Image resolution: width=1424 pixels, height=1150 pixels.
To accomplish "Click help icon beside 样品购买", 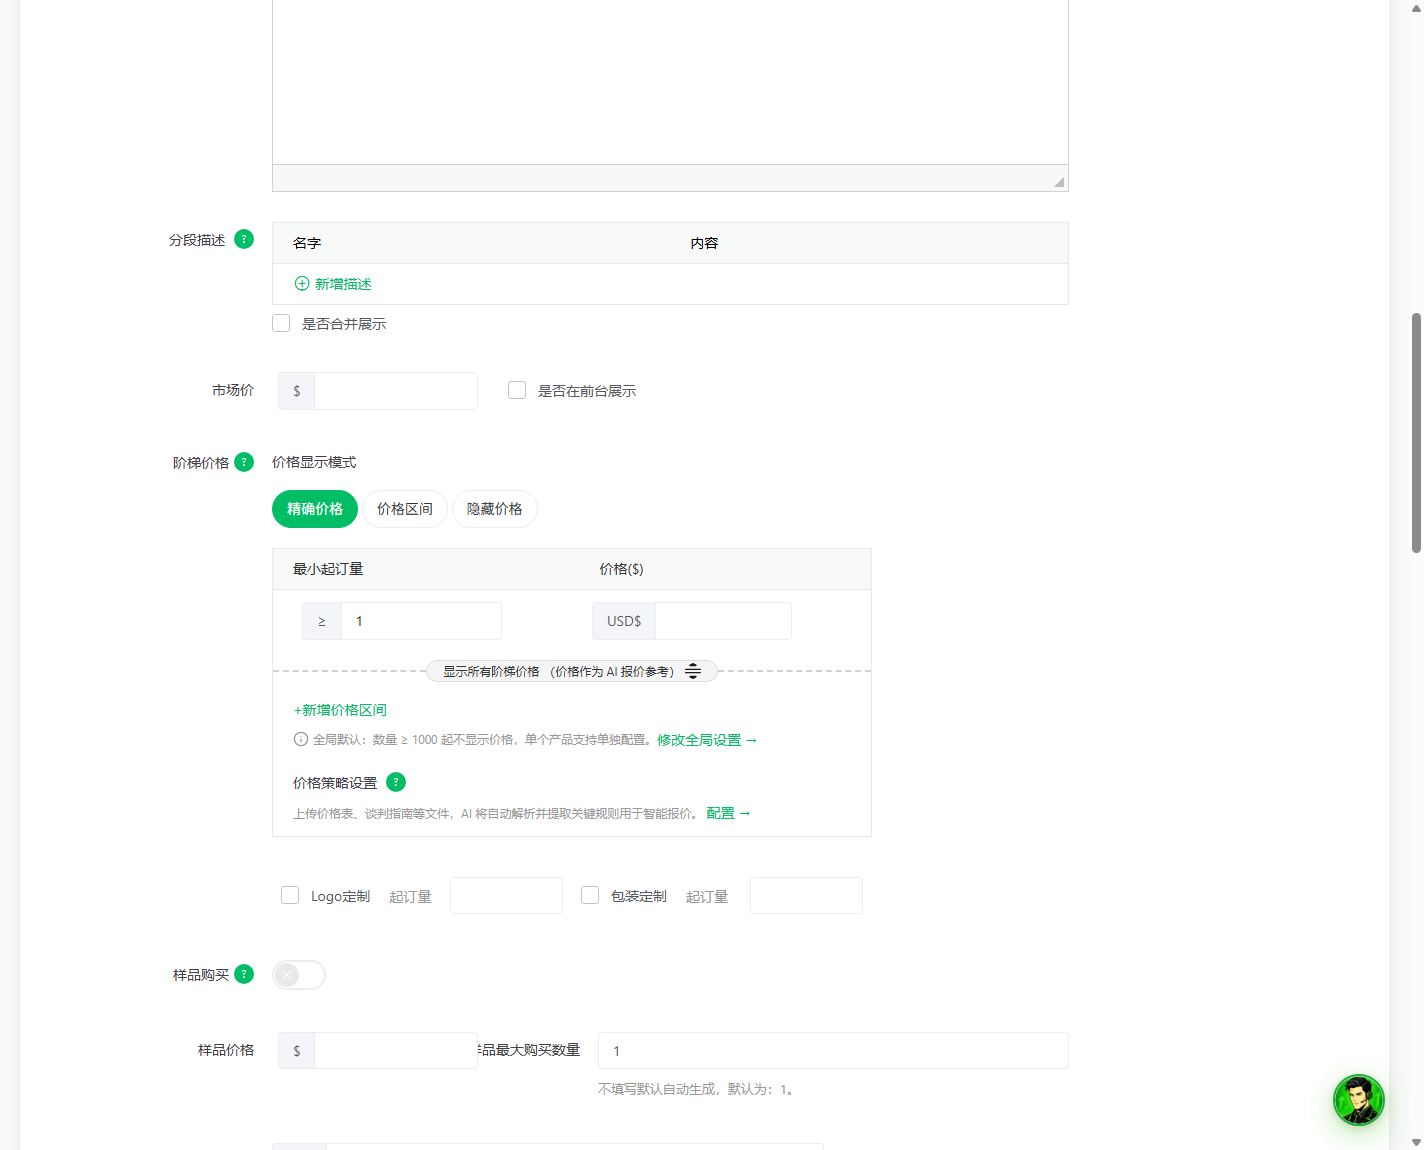I will pyautogui.click(x=244, y=974).
